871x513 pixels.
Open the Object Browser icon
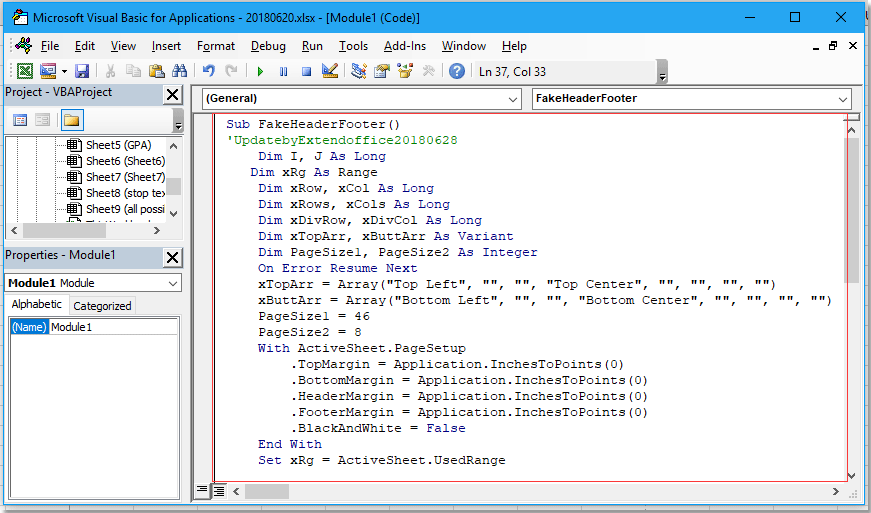[x=405, y=71]
